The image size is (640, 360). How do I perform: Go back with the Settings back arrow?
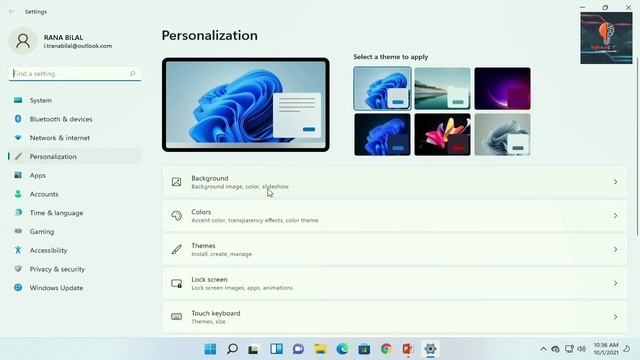(x=12, y=11)
